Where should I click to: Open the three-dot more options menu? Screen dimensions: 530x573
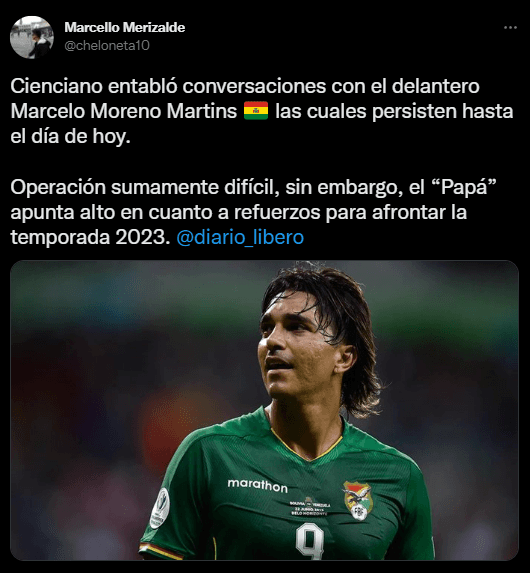pyautogui.click(x=510, y=27)
